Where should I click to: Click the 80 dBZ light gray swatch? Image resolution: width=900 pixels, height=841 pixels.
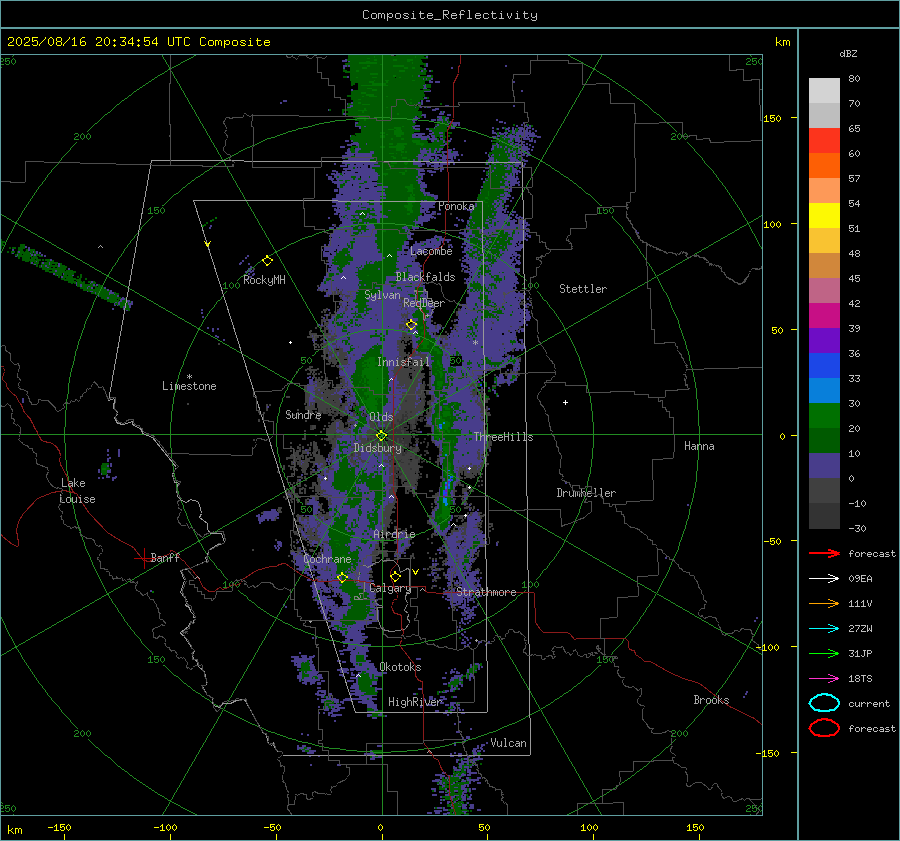824,91
